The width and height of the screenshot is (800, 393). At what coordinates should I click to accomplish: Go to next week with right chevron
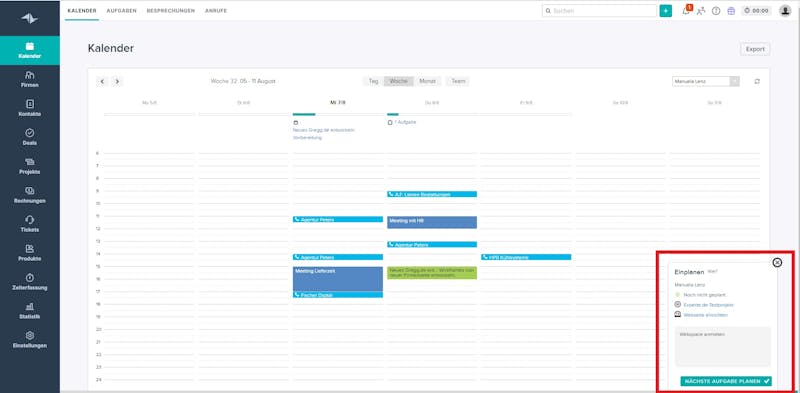tap(117, 81)
